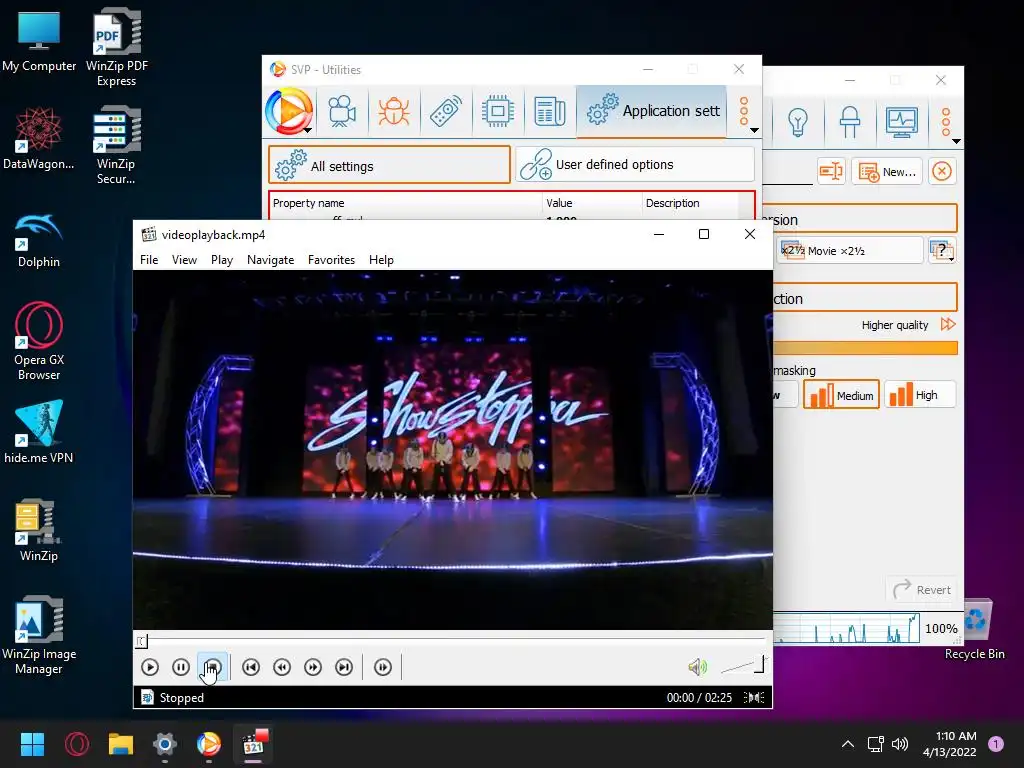Adjust the volume slider in media player
Image resolution: width=1024 pixels, height=768 pixels.
pos(743,666)
